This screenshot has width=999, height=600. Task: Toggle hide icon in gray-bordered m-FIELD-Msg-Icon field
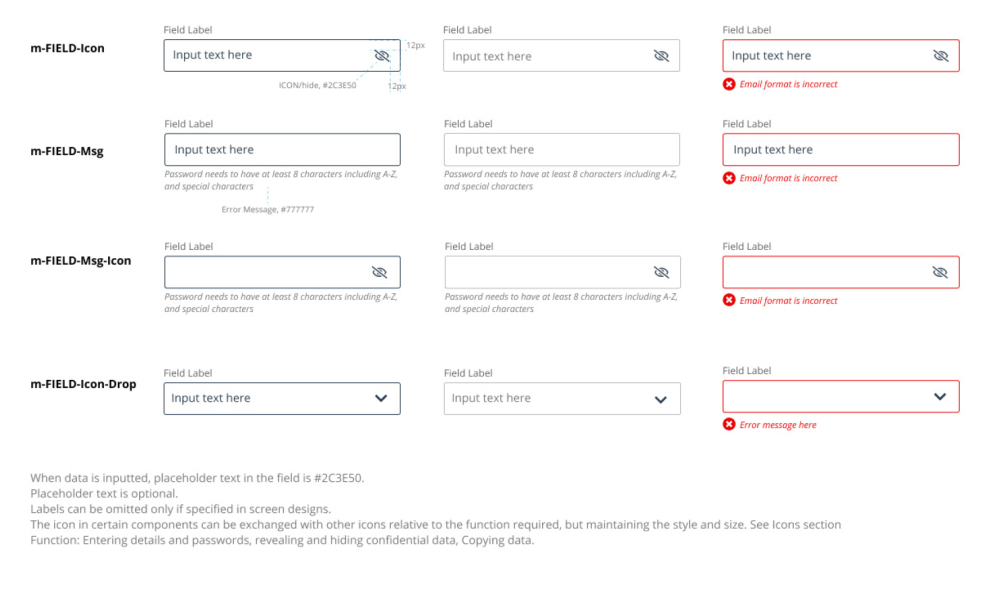661,272
